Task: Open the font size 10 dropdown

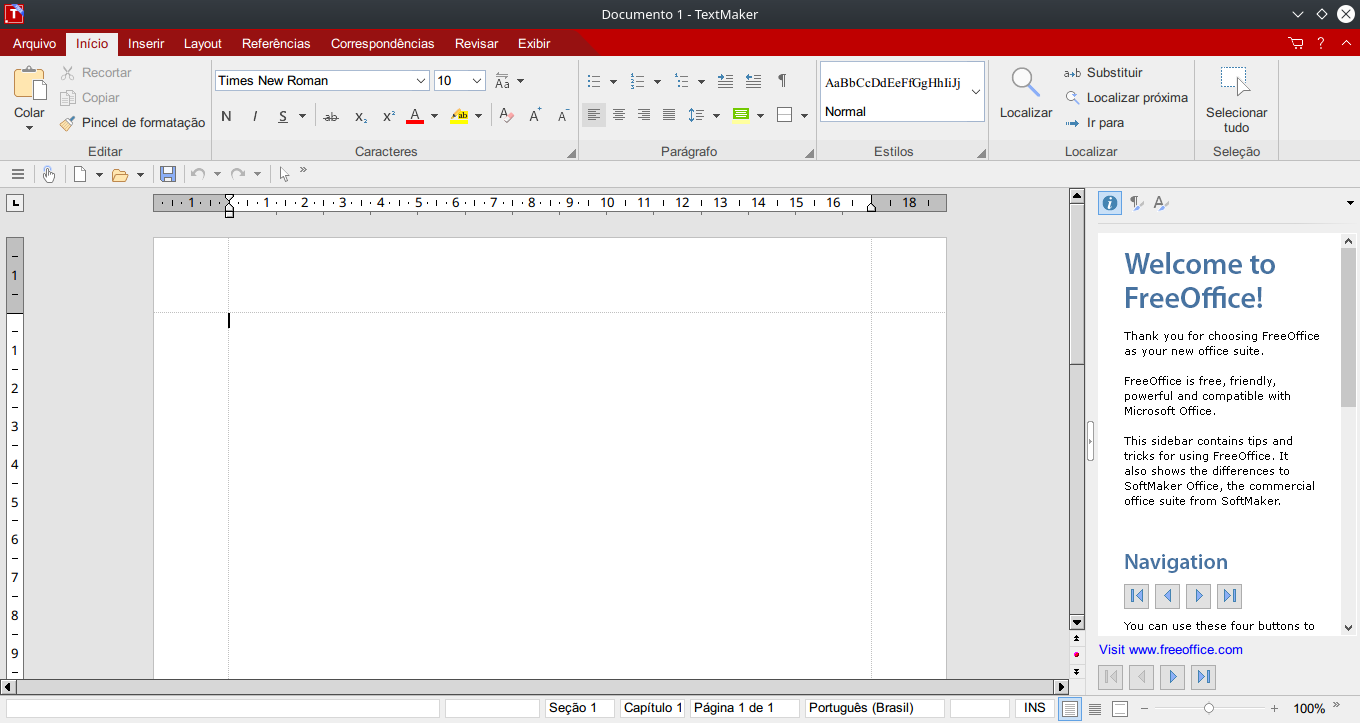Action: pyautogui.click(x=477, y=81)
